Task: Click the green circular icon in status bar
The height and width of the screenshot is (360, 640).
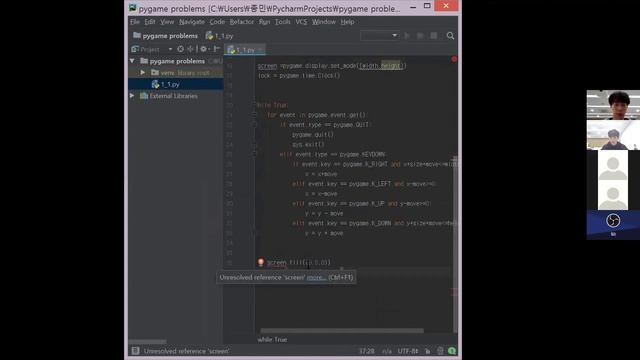Action: [452, 351]
